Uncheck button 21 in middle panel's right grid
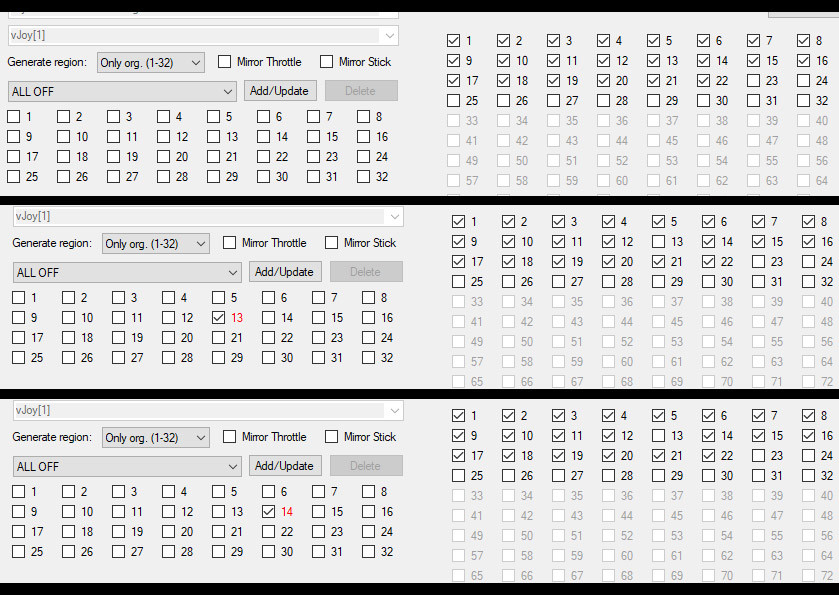 658,261
